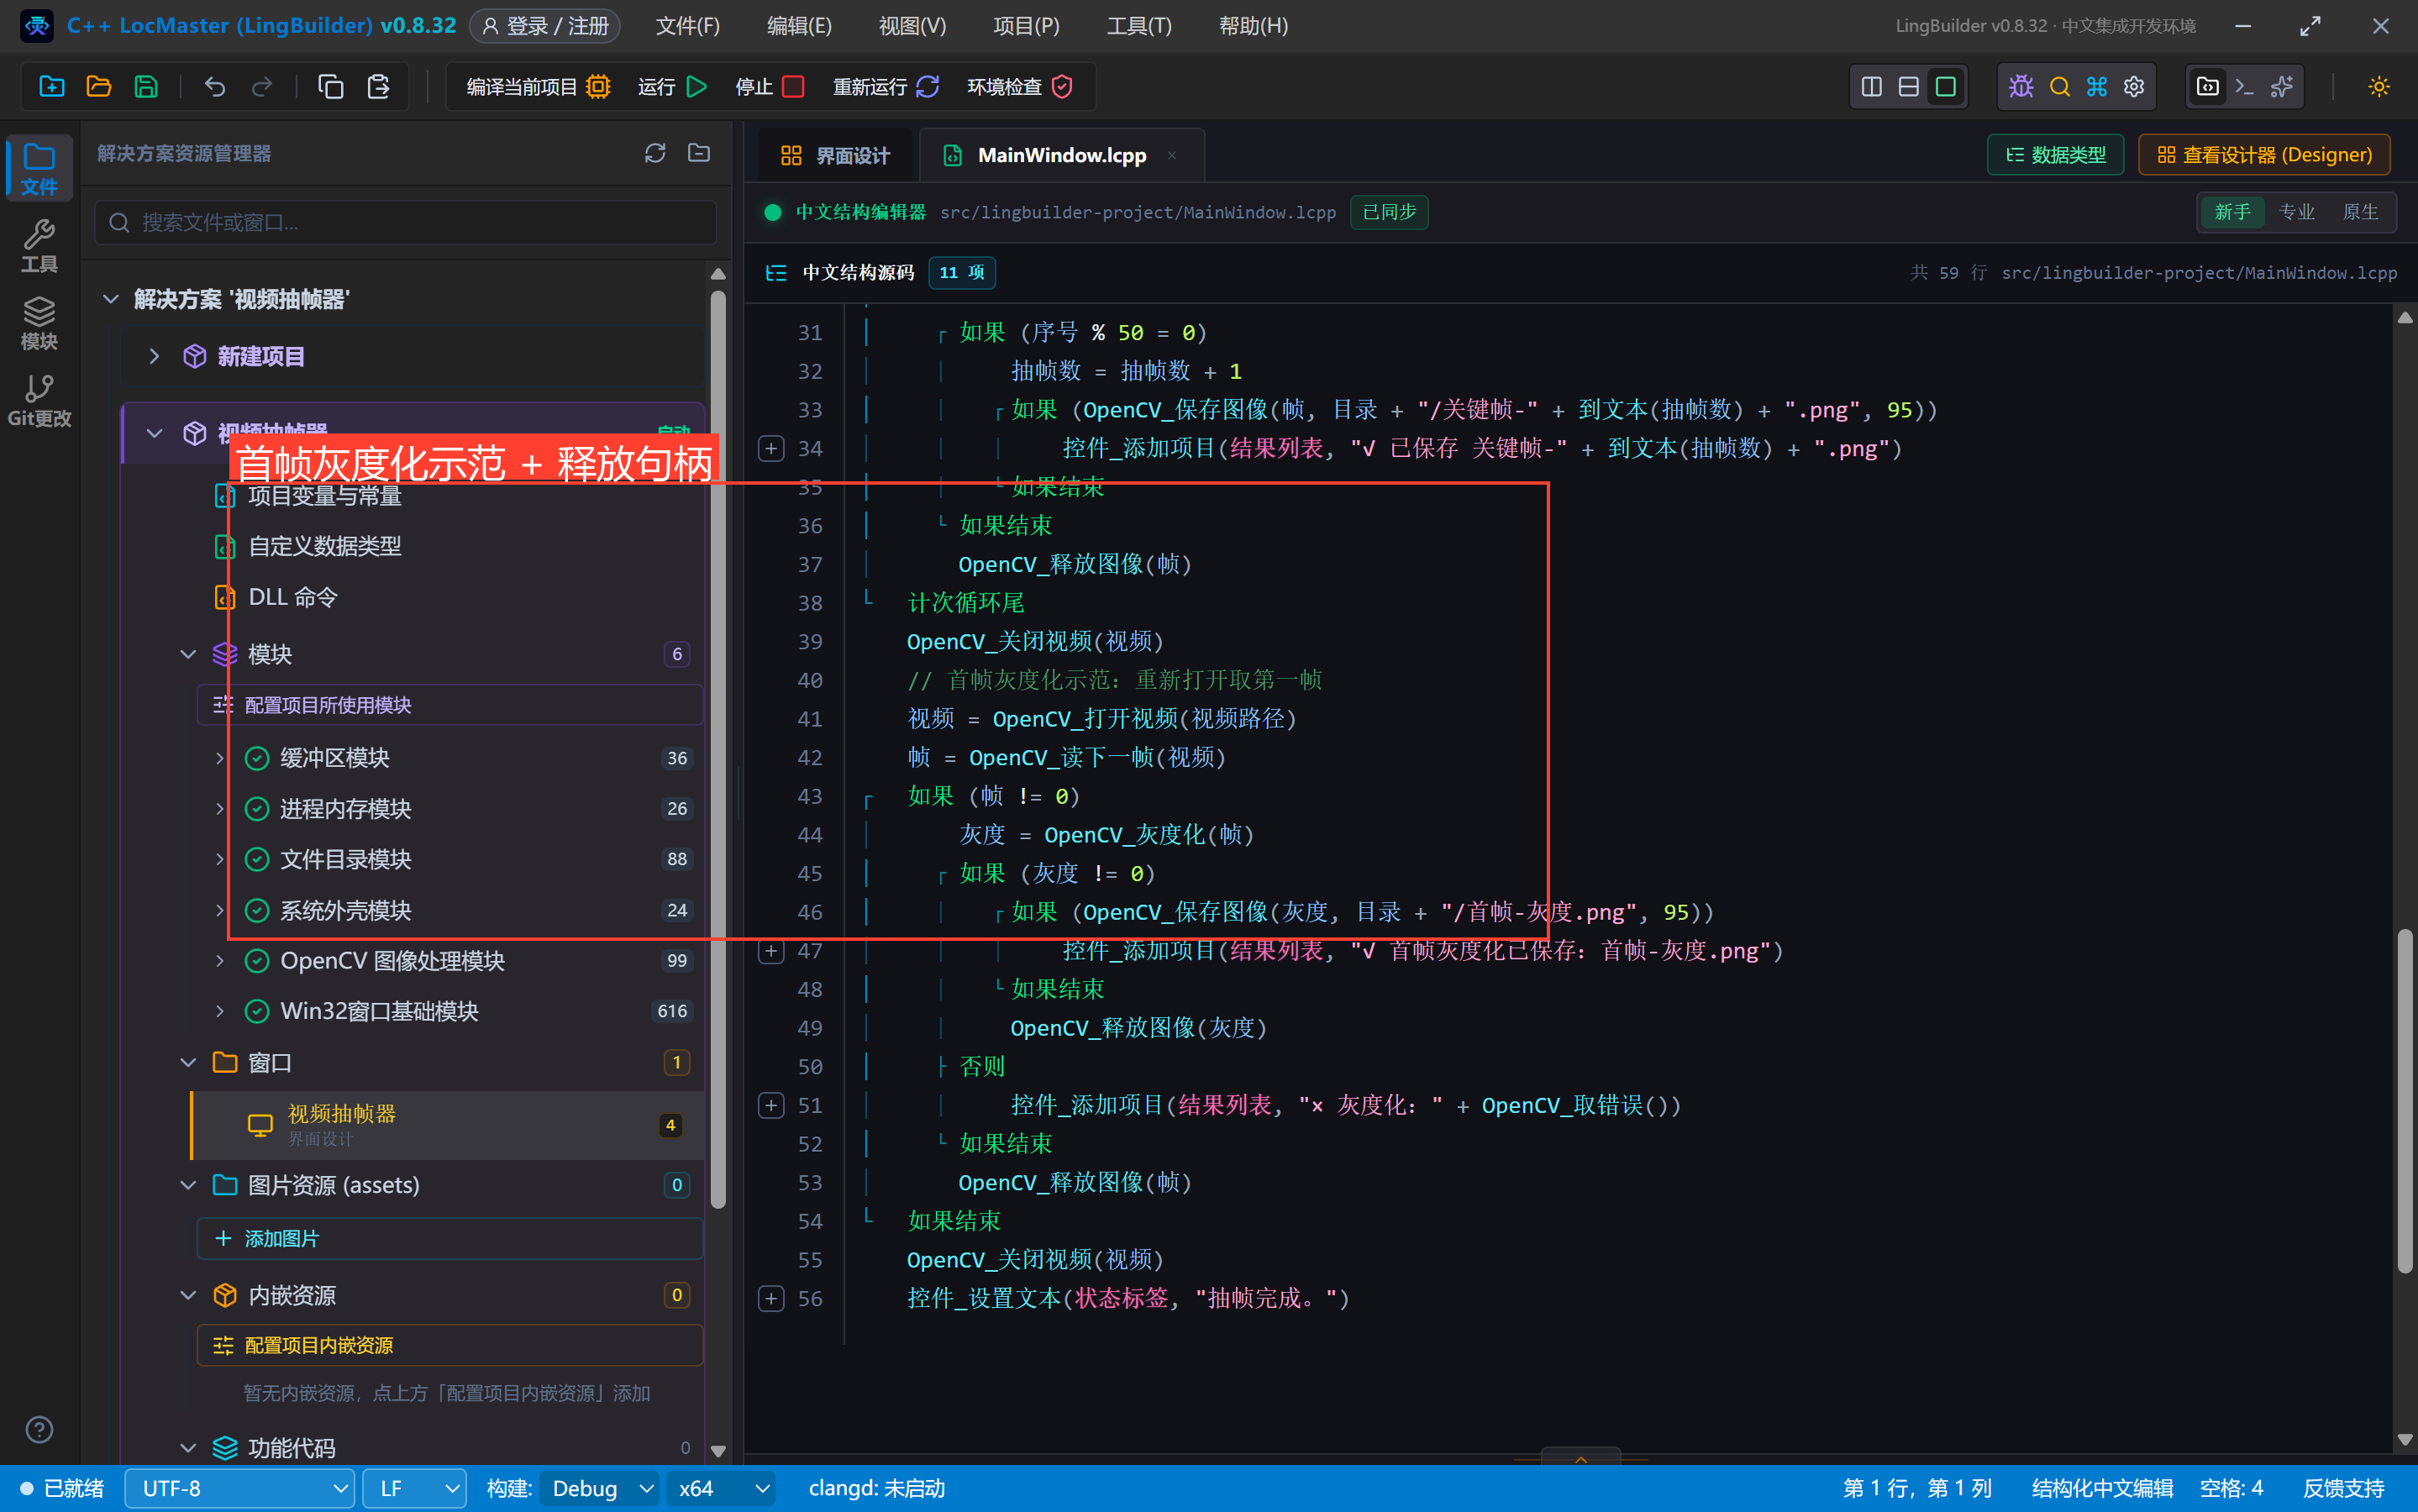
Task: Open the 工具(T) menu
Action: pos(1139,26)
